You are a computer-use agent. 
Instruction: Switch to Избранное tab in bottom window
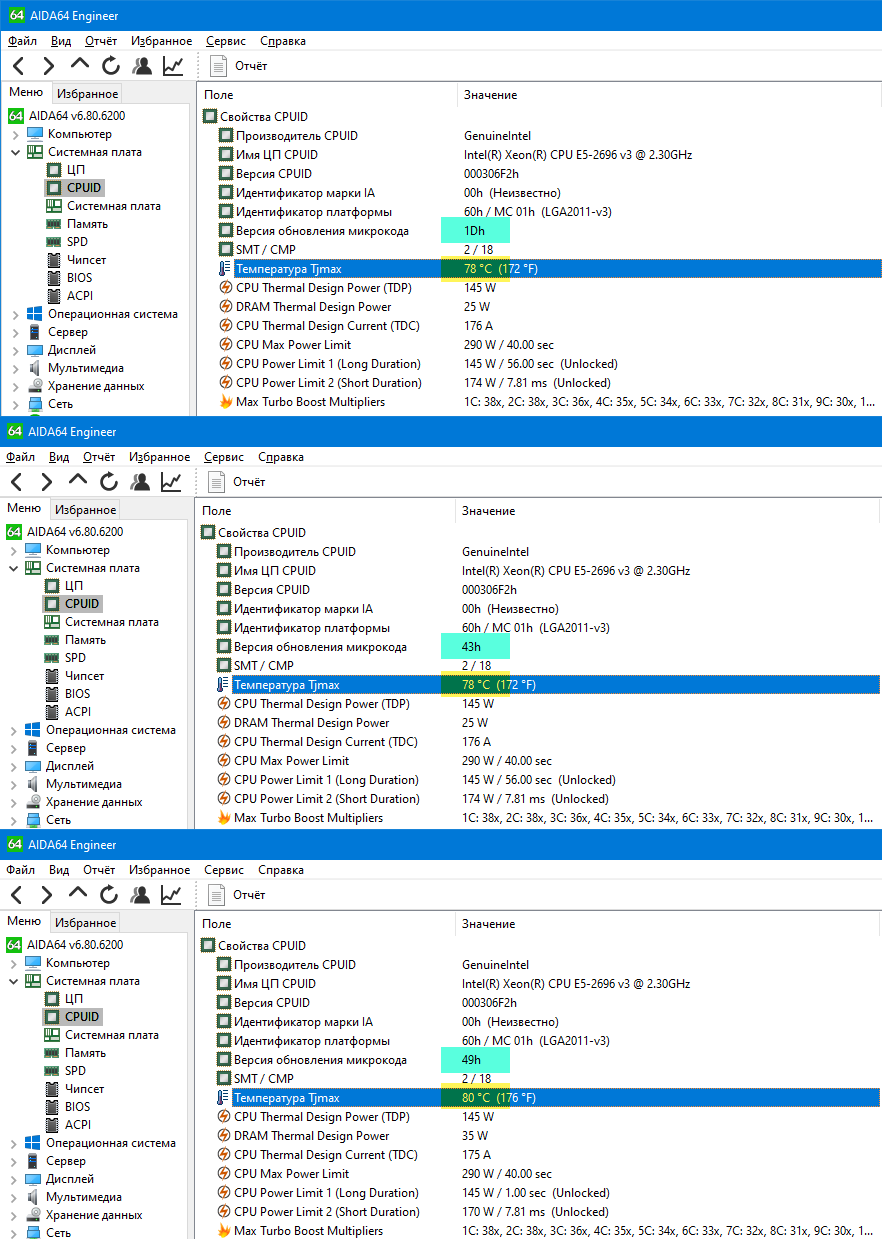tap(86, 922)
